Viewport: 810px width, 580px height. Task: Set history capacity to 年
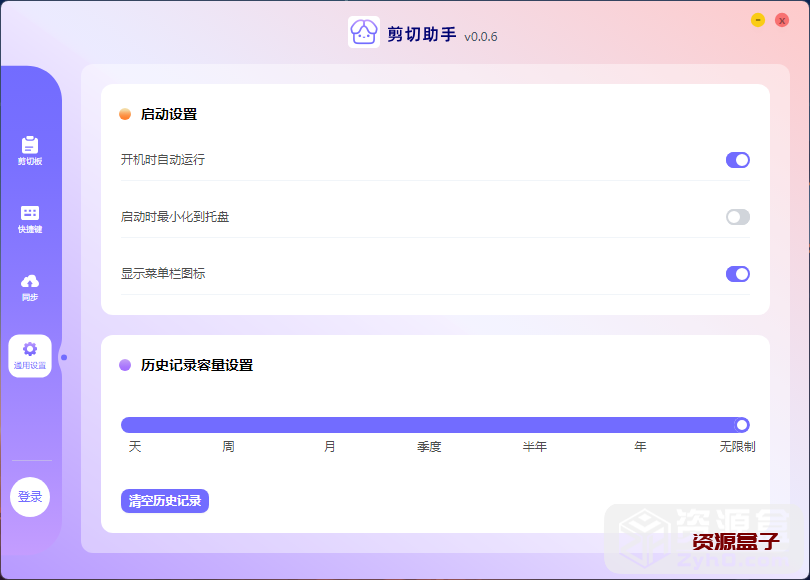click(x=640, y=446)
